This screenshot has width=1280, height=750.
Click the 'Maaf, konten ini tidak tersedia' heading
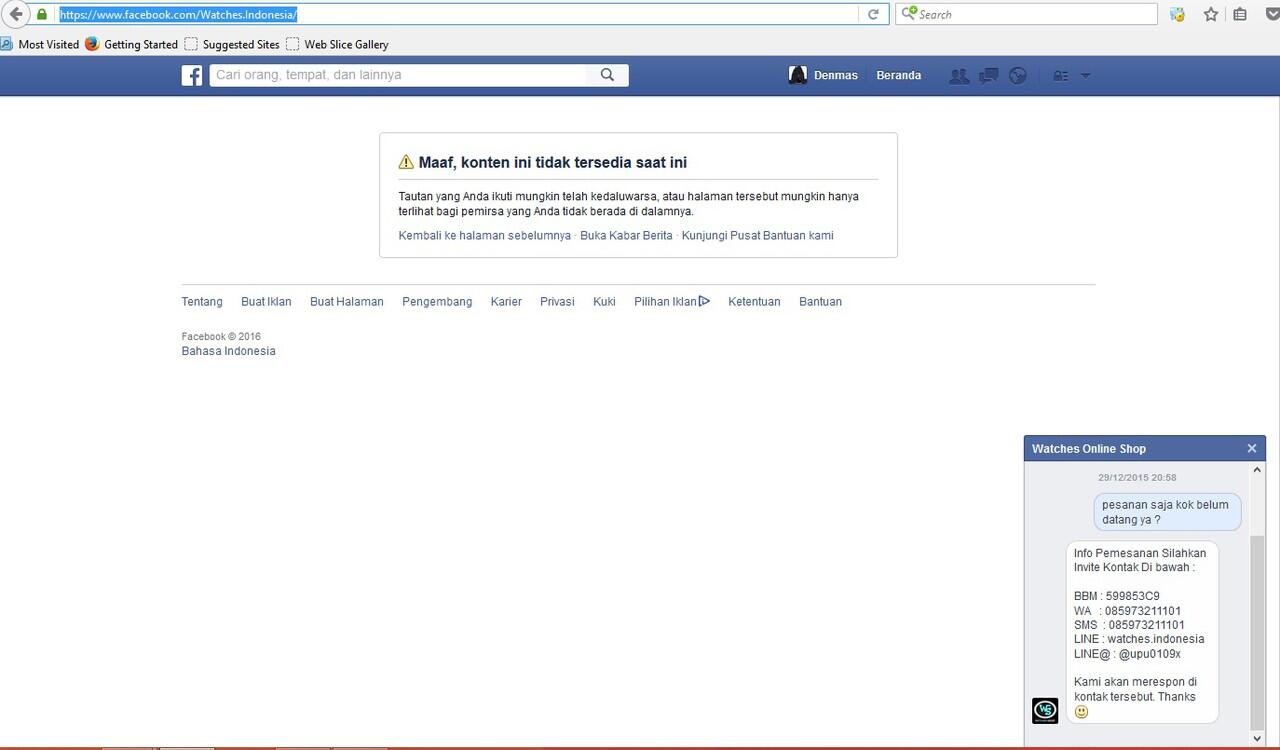(553, 162)
